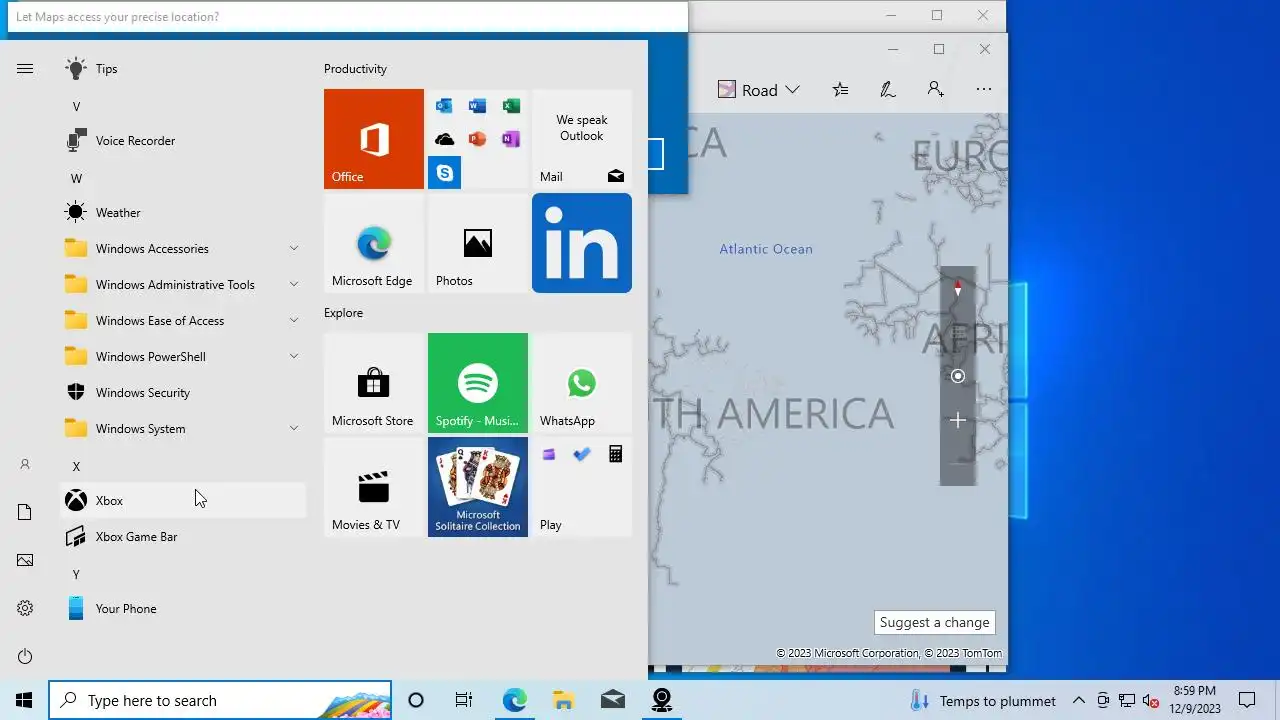The width and height of the screenshot is (1280, 720).
Task: Expand Windows Ease of Access folder
Action: 183,321
